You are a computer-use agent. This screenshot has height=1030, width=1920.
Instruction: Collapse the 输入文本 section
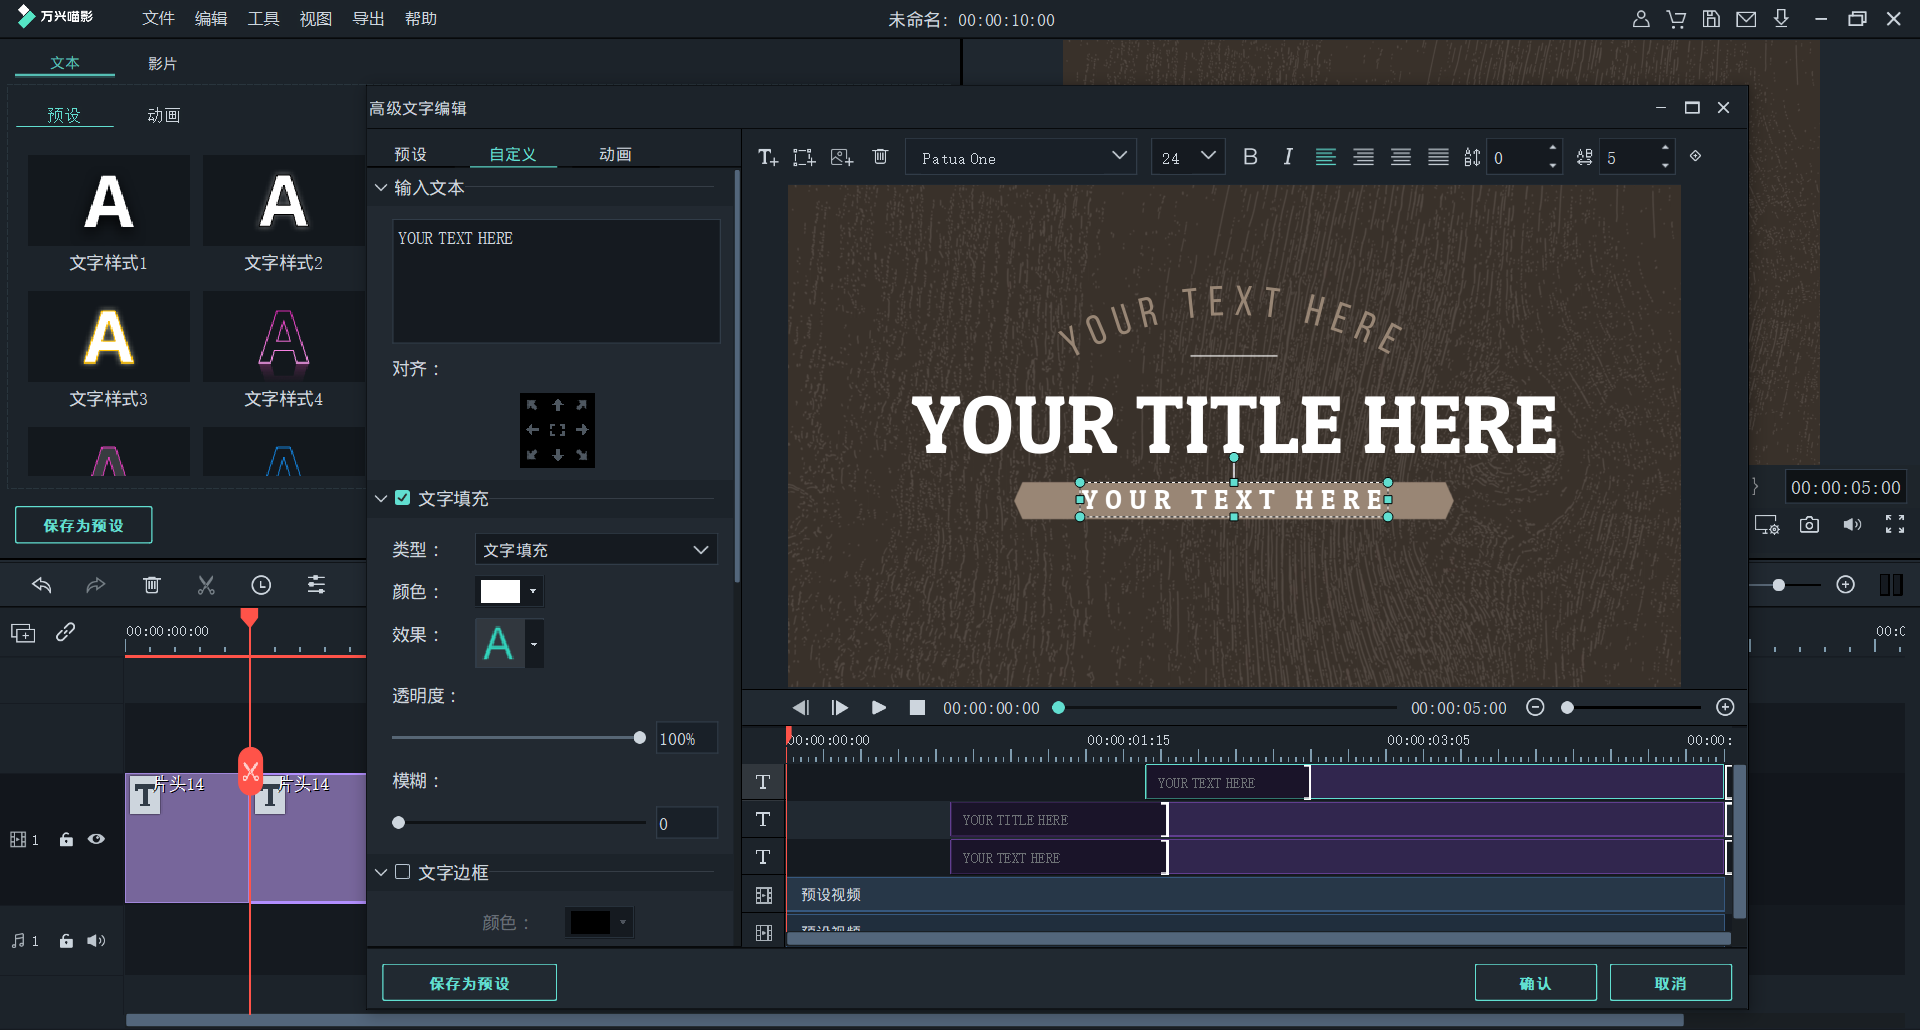[381, 188]
